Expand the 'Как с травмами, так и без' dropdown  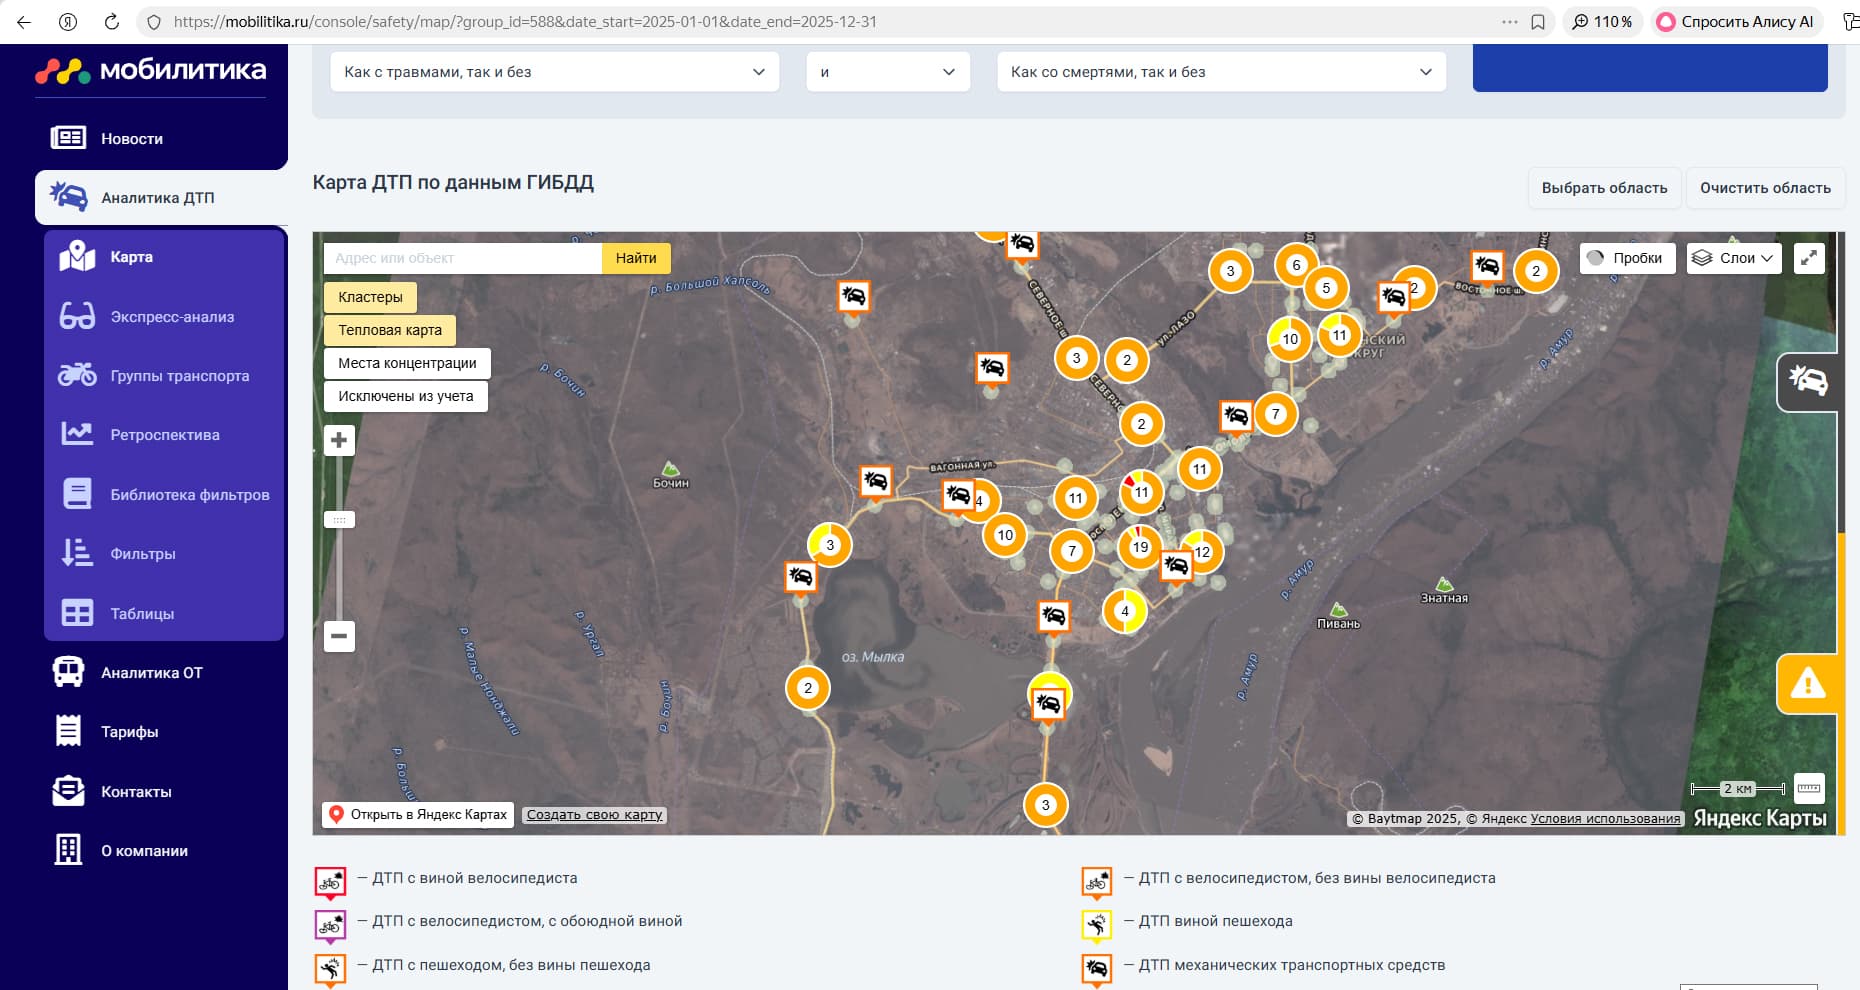click(554, 72)
